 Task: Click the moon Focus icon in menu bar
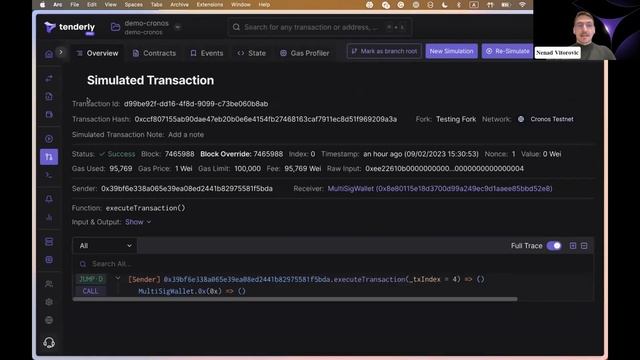pos(444,5)
